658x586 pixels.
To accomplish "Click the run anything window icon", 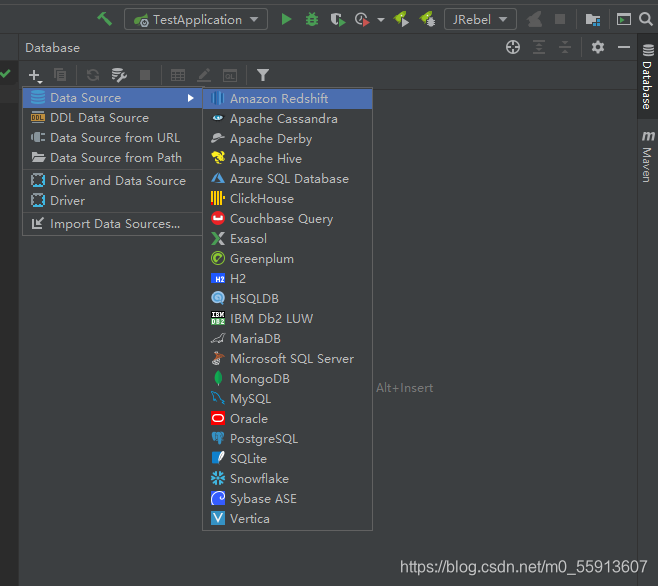I will (x=624, y=19).
